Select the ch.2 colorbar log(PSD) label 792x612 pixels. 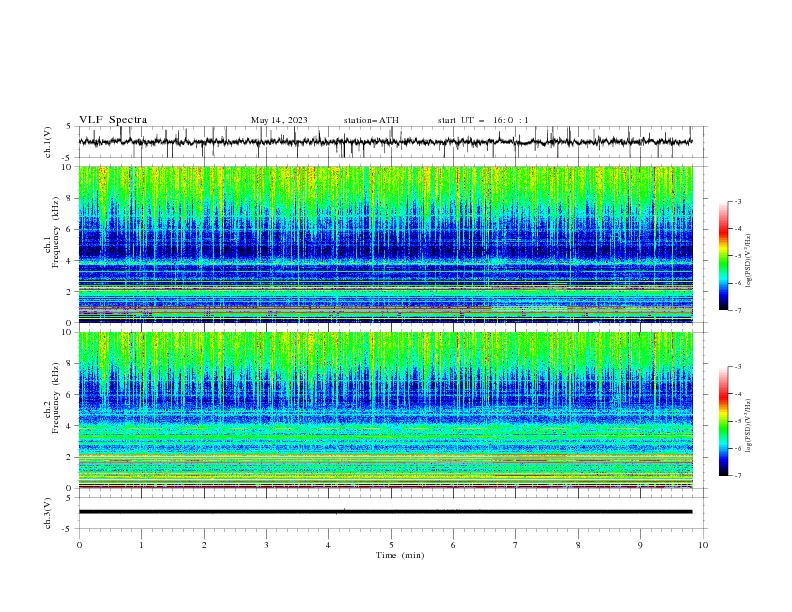748,426
